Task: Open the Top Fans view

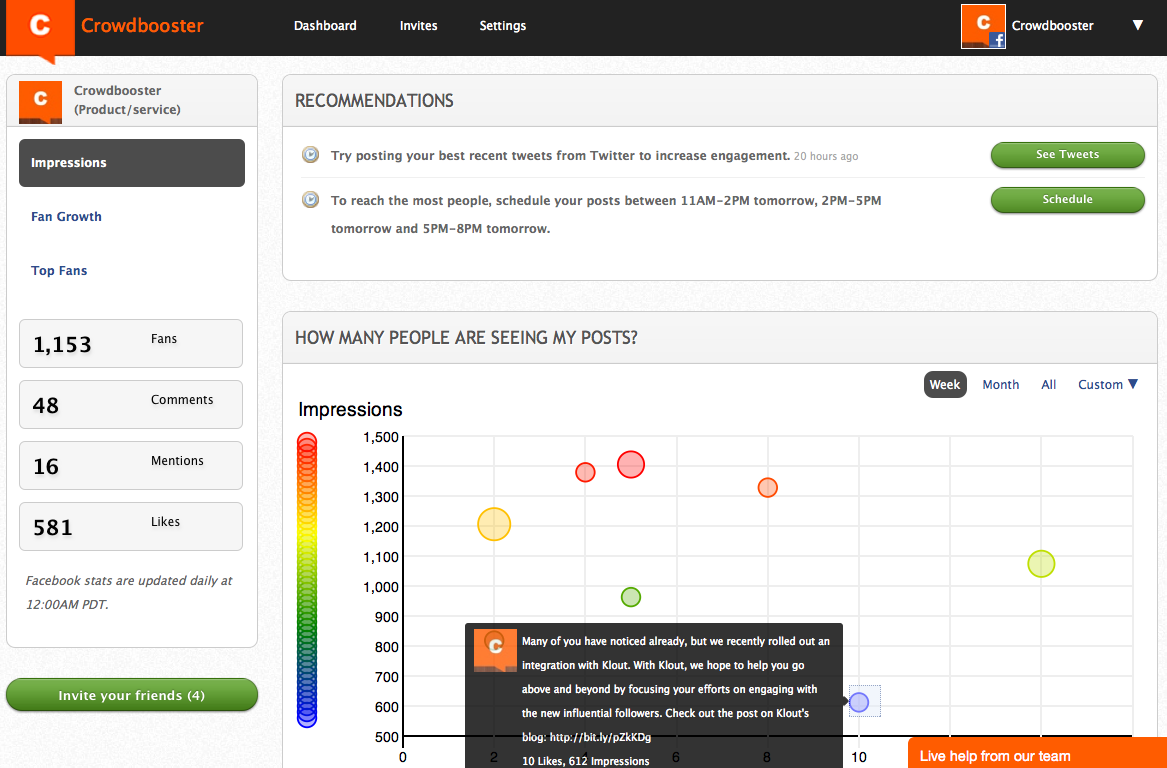Action: 59,271
